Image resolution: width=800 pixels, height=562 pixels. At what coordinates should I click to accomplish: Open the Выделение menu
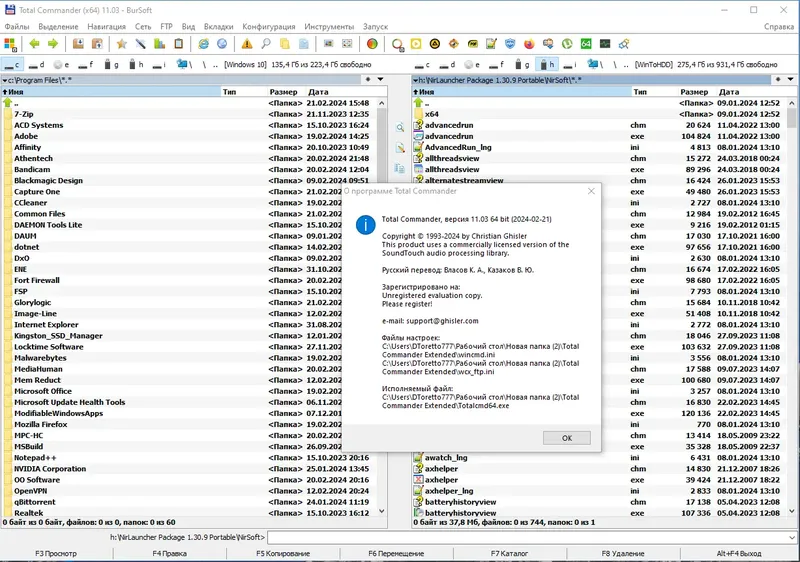tap(58, 27)
